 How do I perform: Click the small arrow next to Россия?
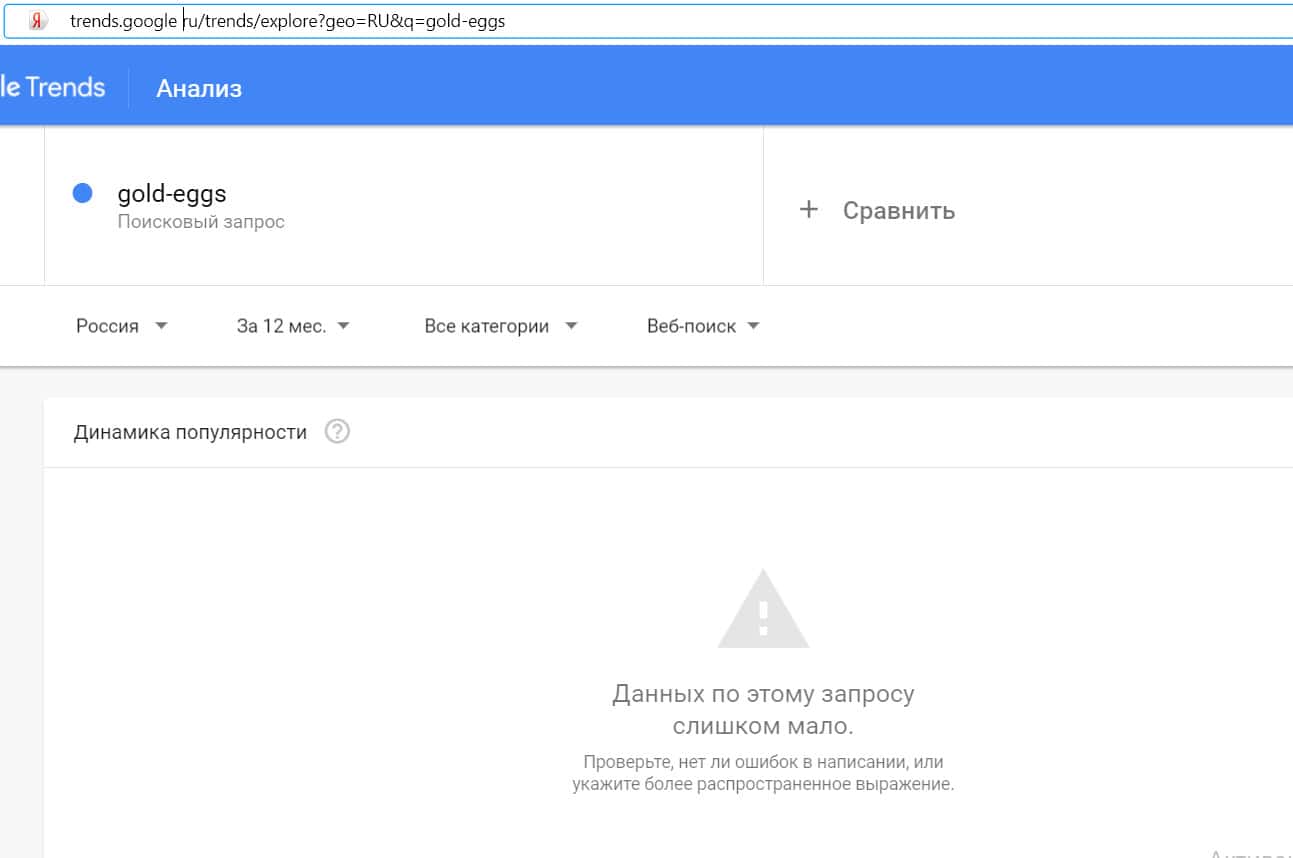tap(162, 326)
